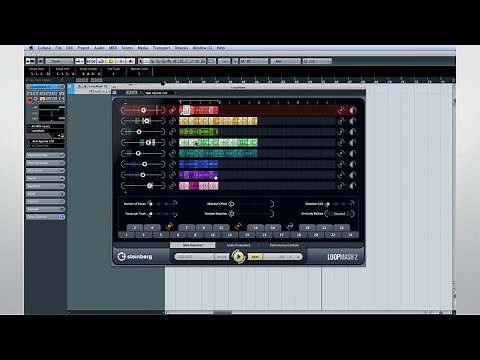This screenshot has height=360, width=480.
Task: Click volume control of purple track
Action: coord(352,175)
